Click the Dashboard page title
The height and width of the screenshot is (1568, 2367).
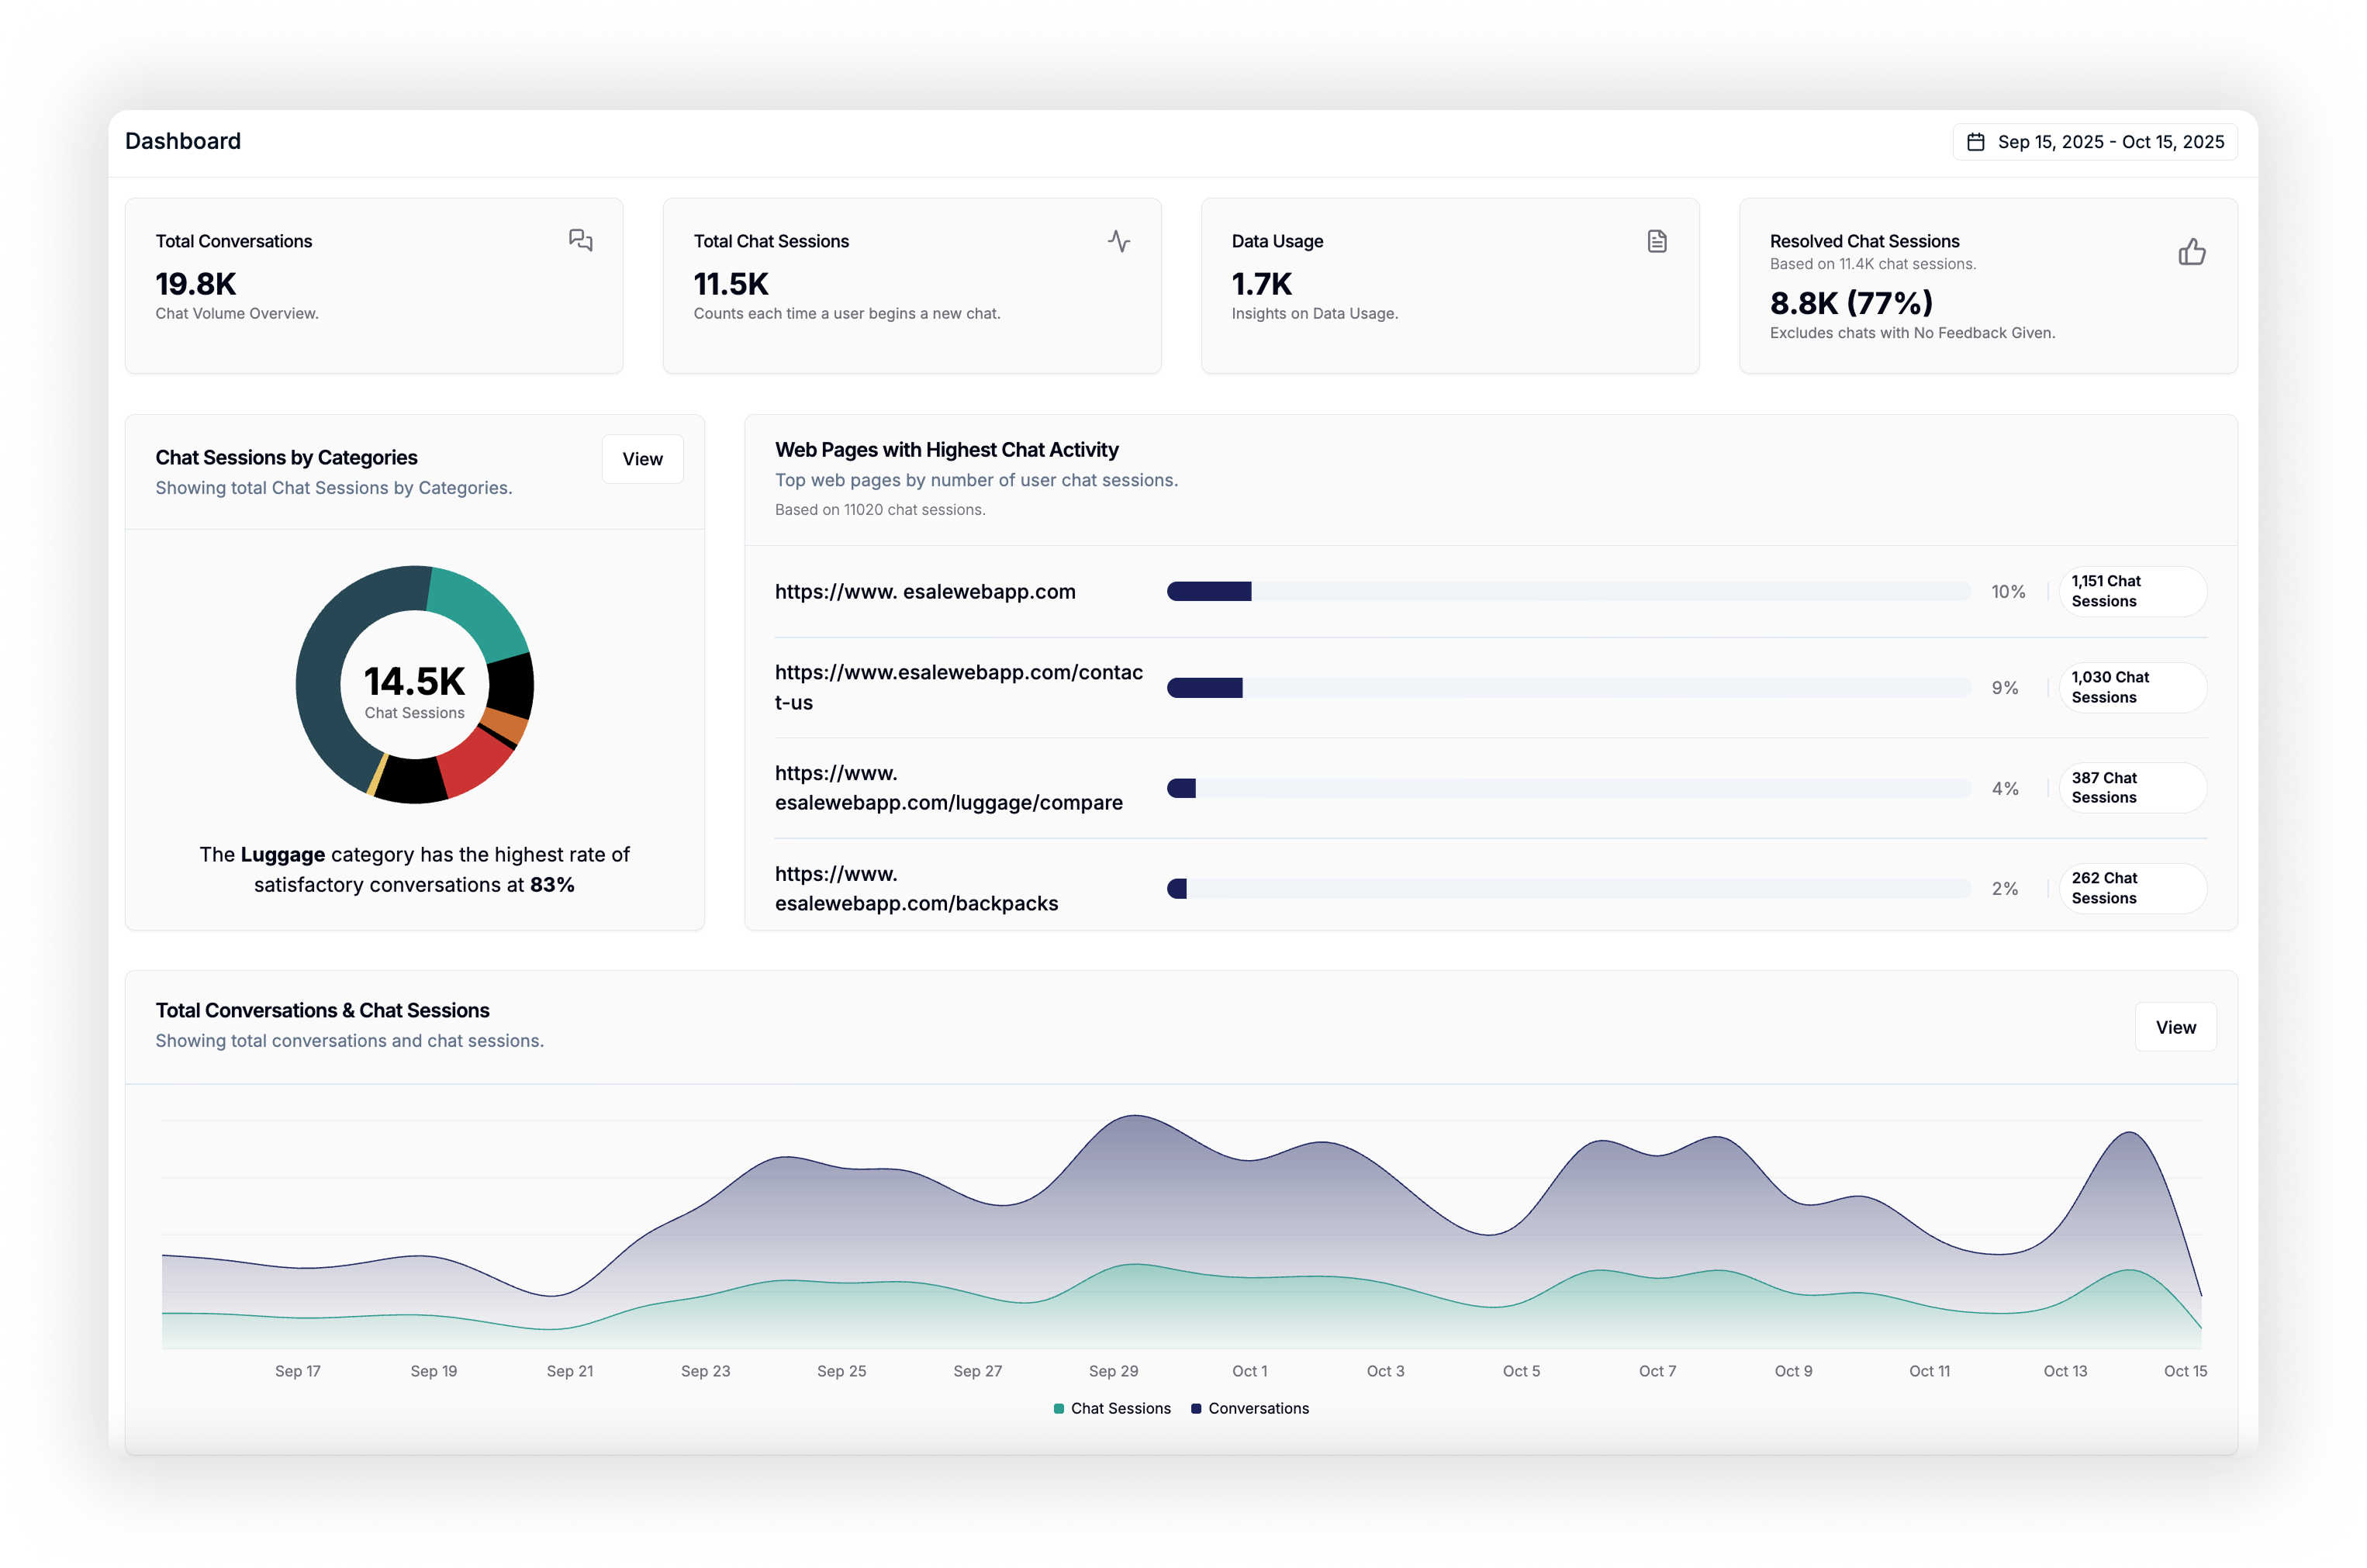(183, 141)
